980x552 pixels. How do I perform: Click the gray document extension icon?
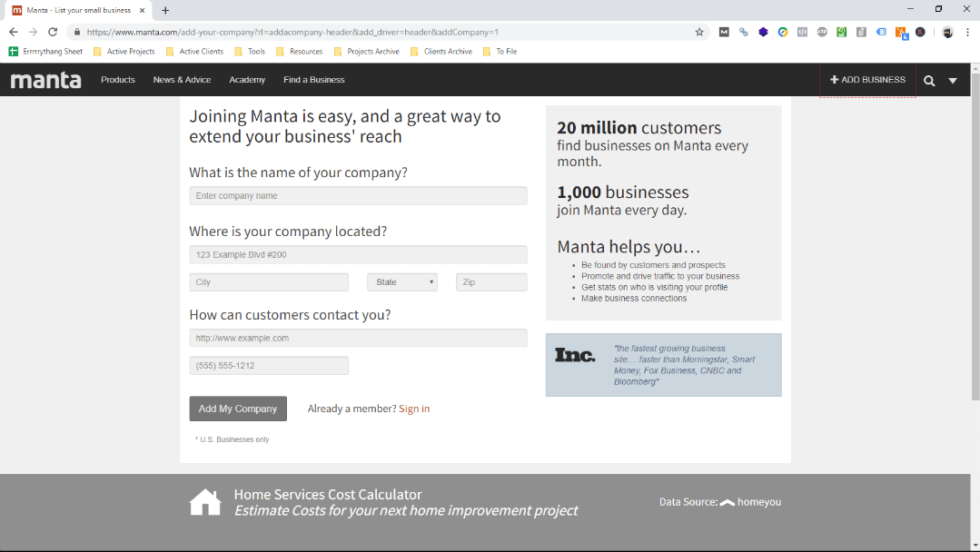click(x=861, y=32)
